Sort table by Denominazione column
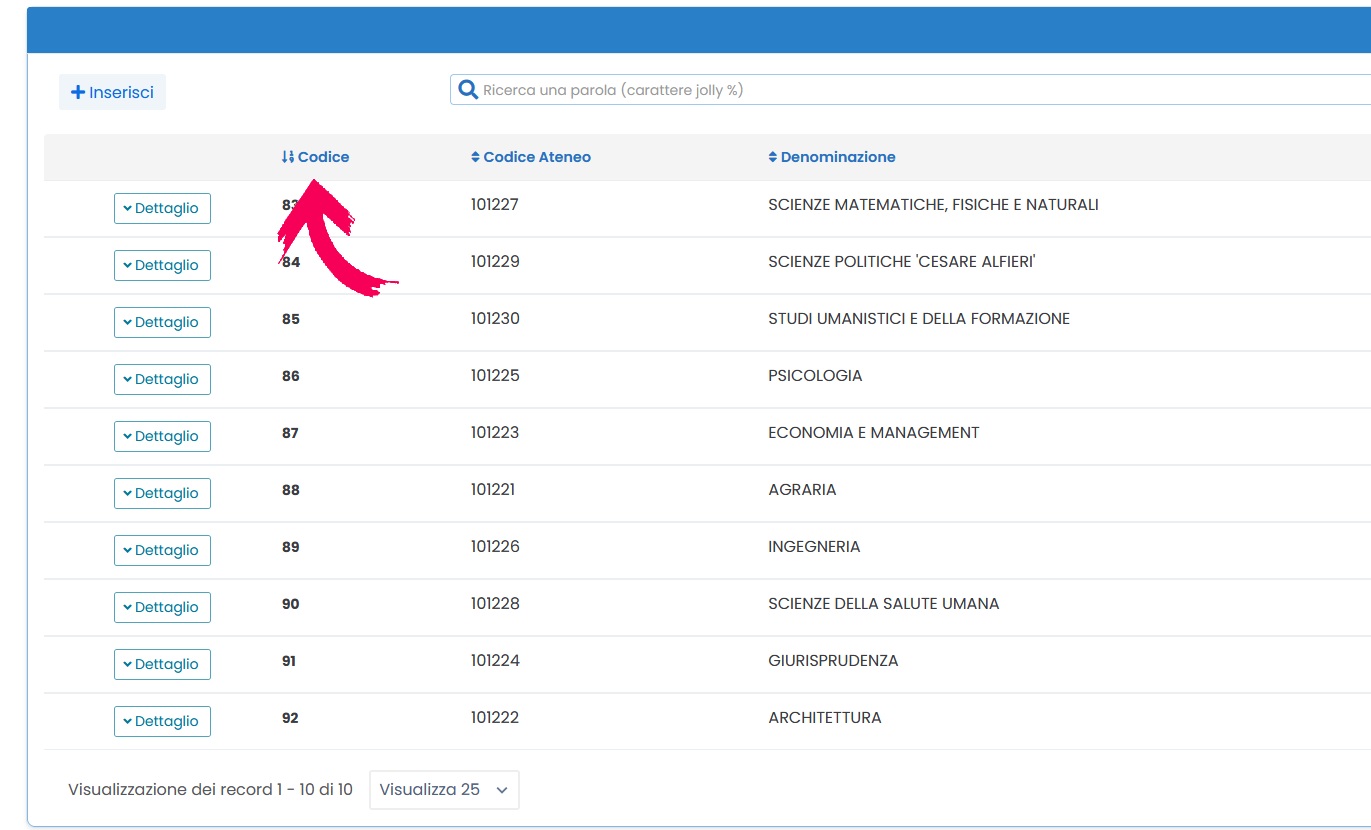 [x=832, y=157]
